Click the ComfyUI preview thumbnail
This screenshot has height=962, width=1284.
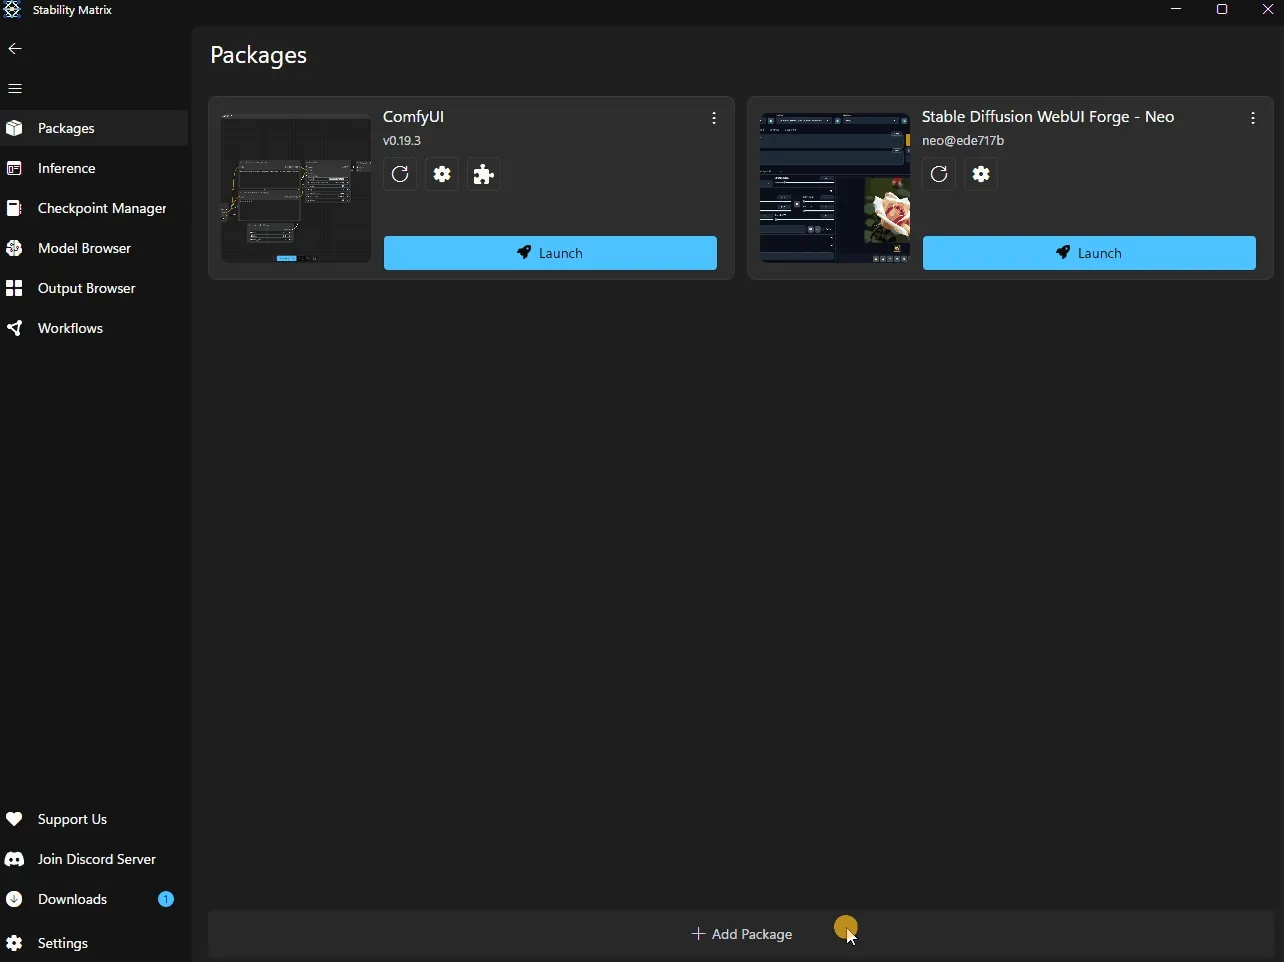click(x=296, y=188)
